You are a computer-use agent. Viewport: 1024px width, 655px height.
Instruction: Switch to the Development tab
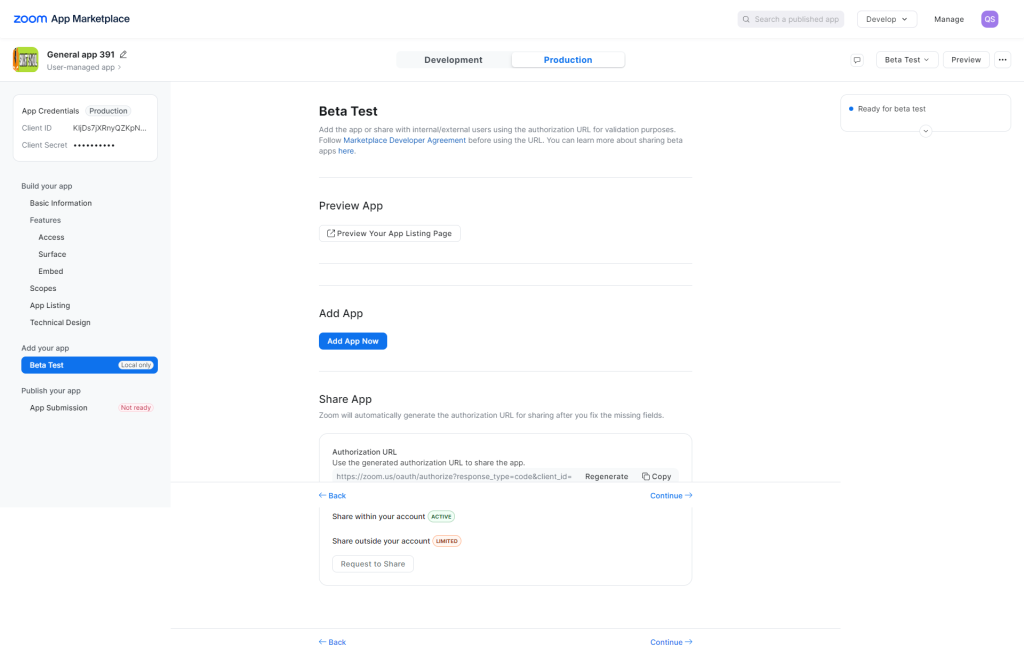pyautogui.click(x=453, y=59)
